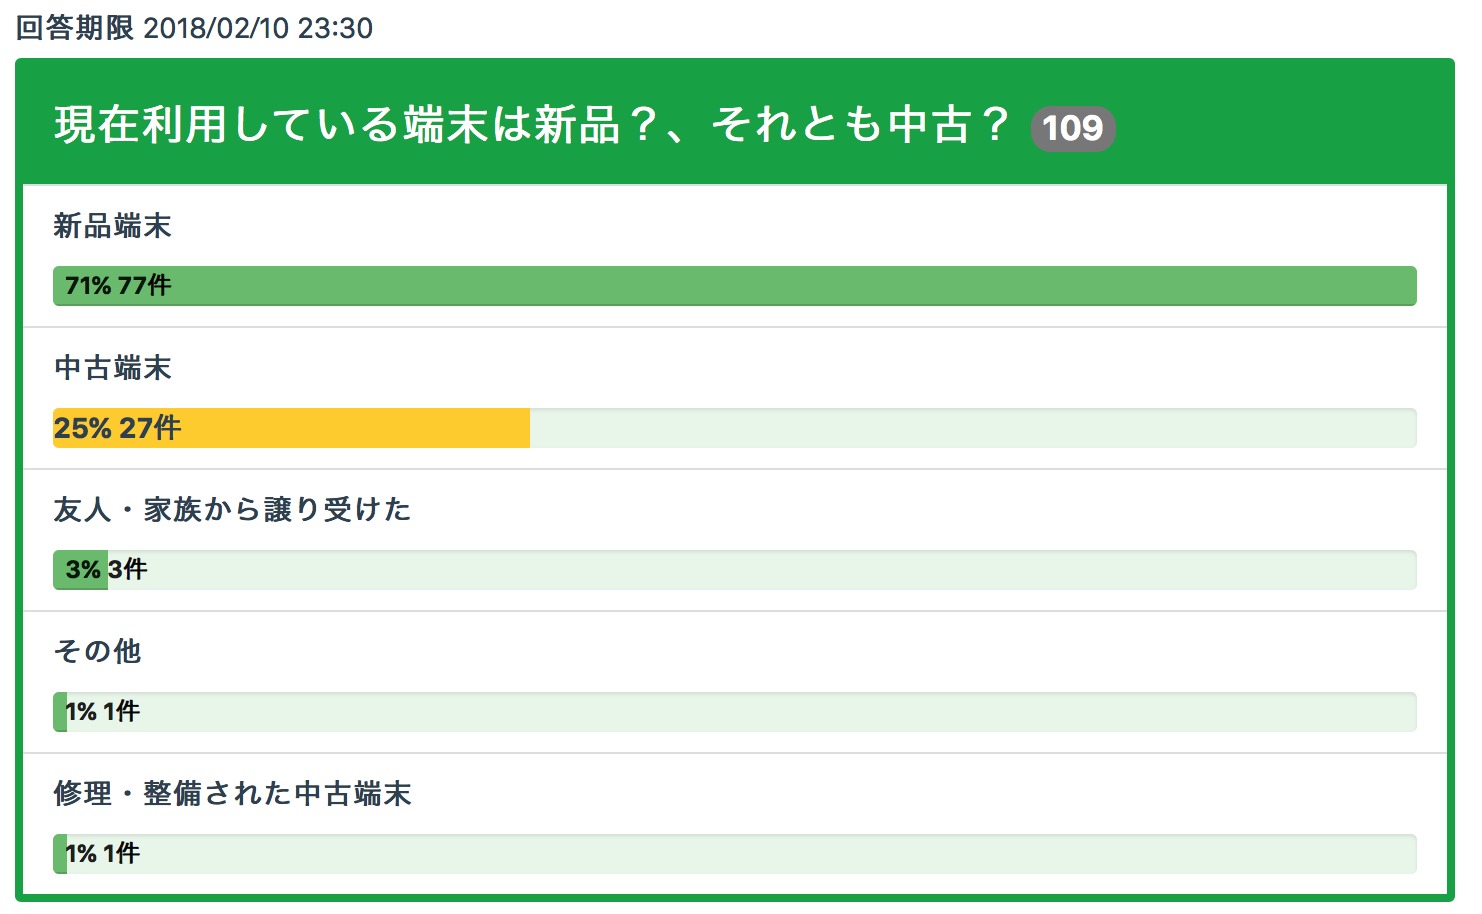Click the 2018/02/10 23:30 deadline date
1482x914 pixels.
click(x=258, y=28)
